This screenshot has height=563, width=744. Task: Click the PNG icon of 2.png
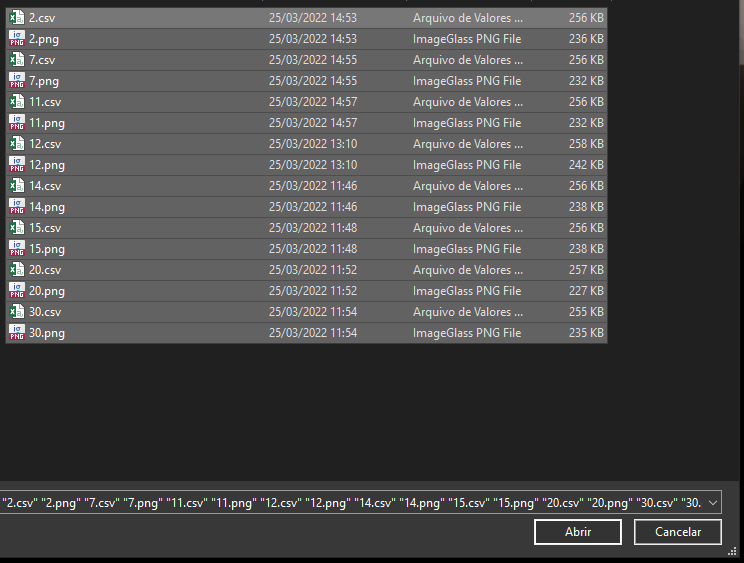(17, 39)
